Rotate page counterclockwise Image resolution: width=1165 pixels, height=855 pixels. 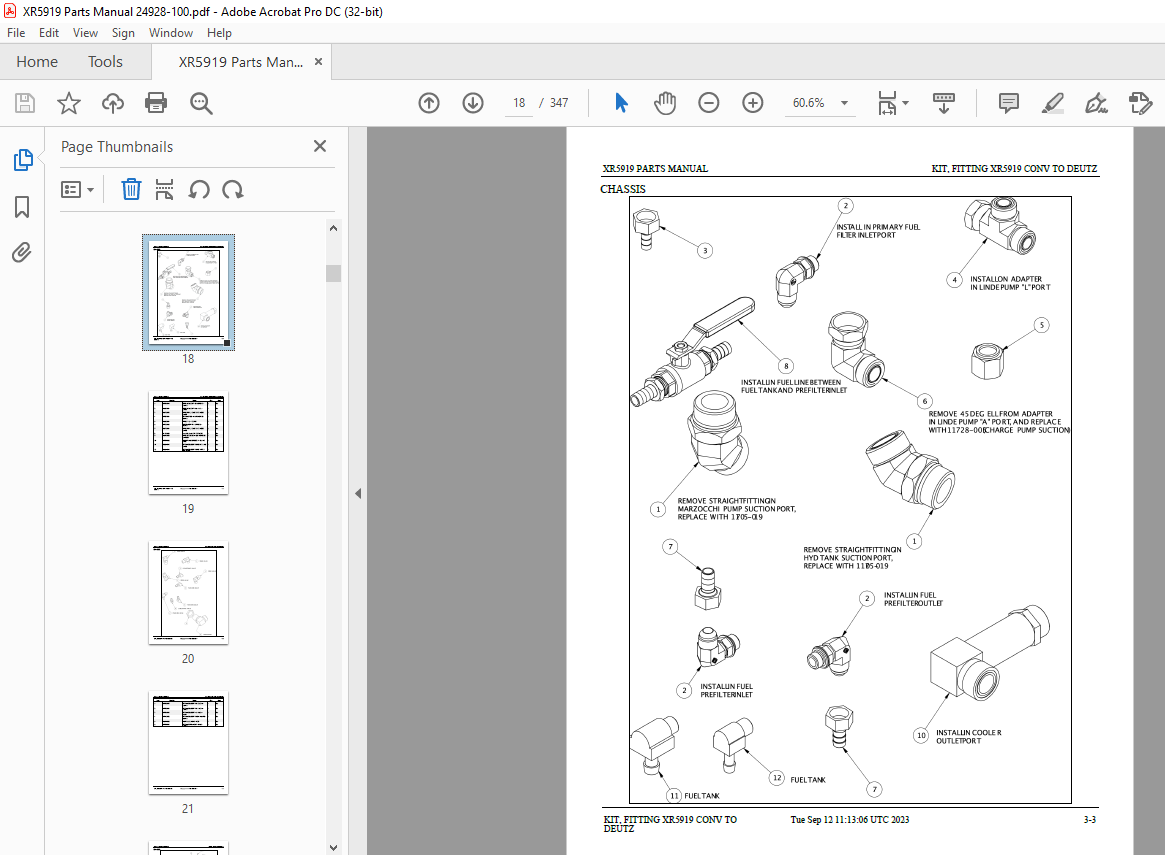coord(198,189)
